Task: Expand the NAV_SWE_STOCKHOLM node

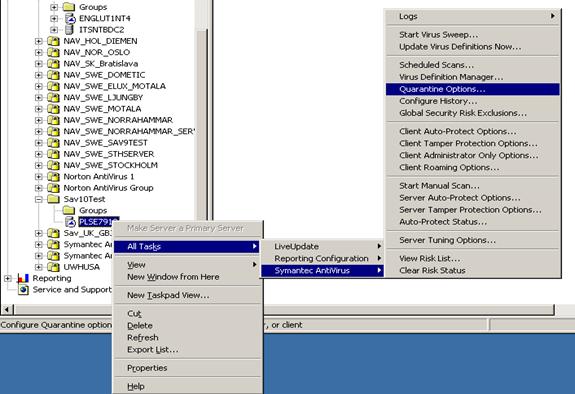Action: [x=39, y=165]
